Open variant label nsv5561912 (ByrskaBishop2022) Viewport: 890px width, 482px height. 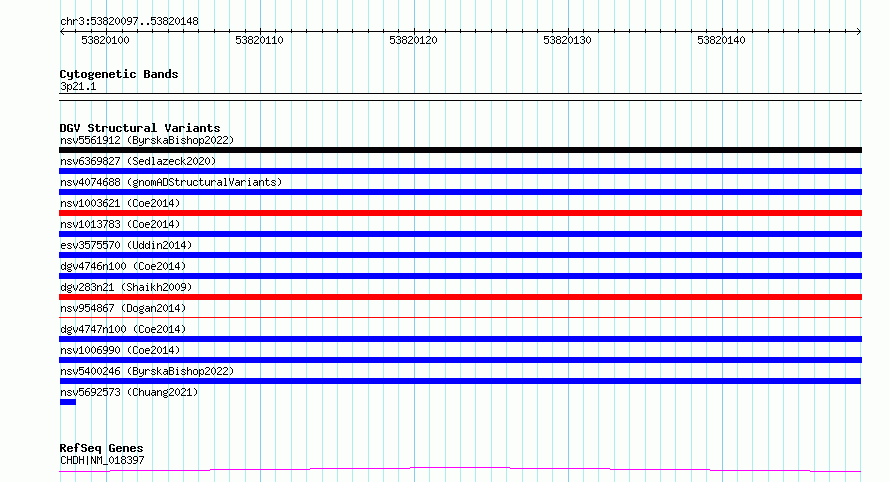[147, 140]
